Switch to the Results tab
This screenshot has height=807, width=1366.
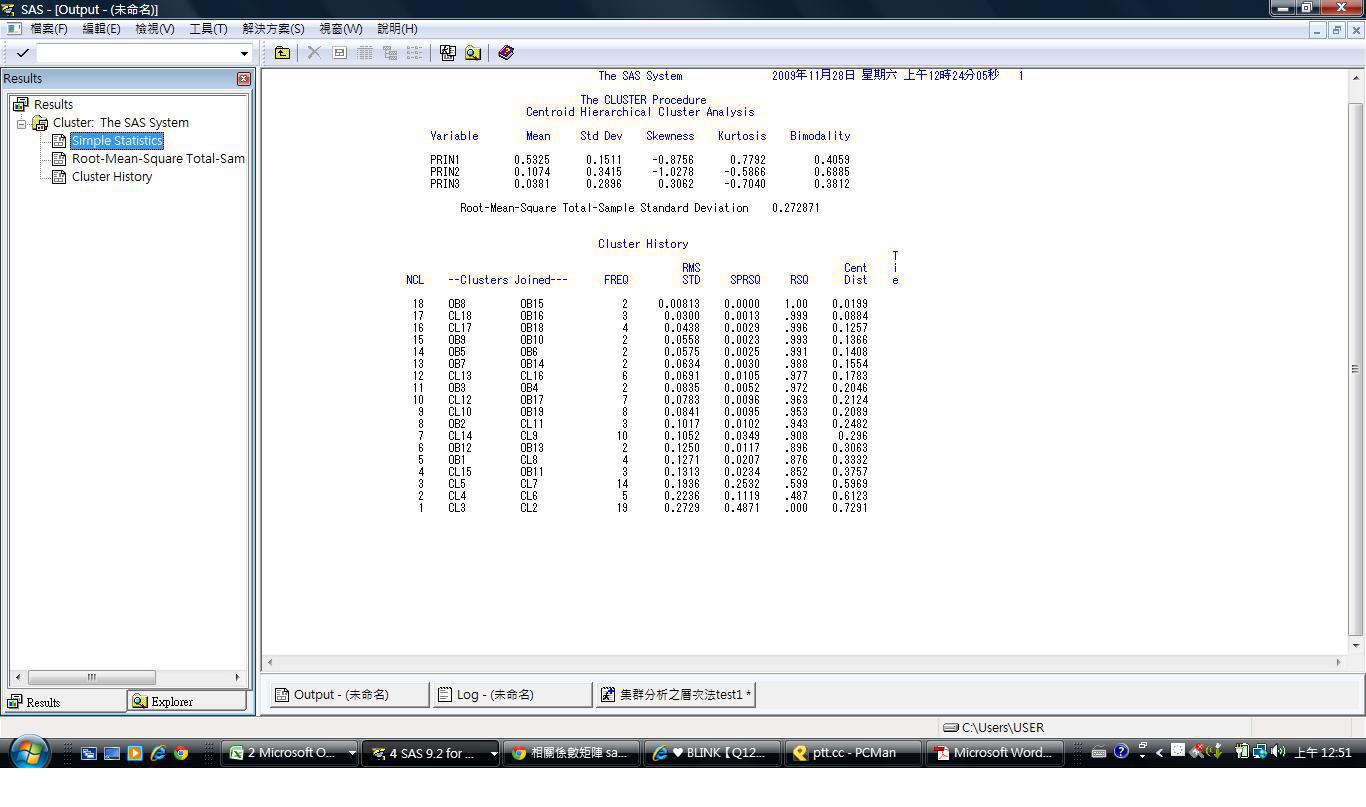(x=65, y=702)
